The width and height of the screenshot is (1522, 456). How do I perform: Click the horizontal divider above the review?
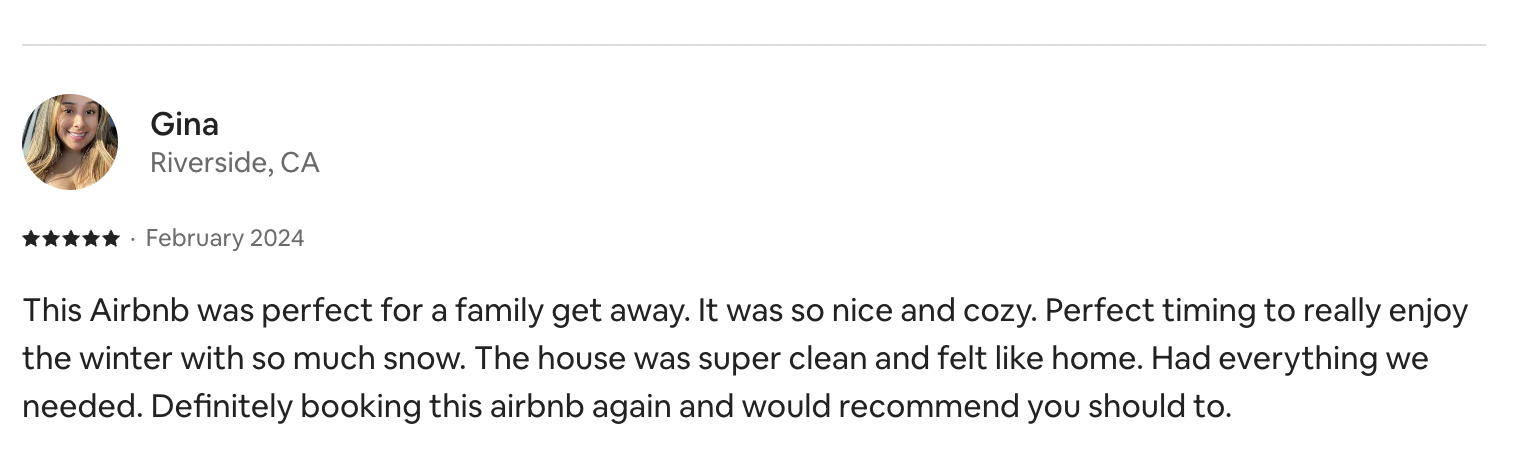coord(753,45)
